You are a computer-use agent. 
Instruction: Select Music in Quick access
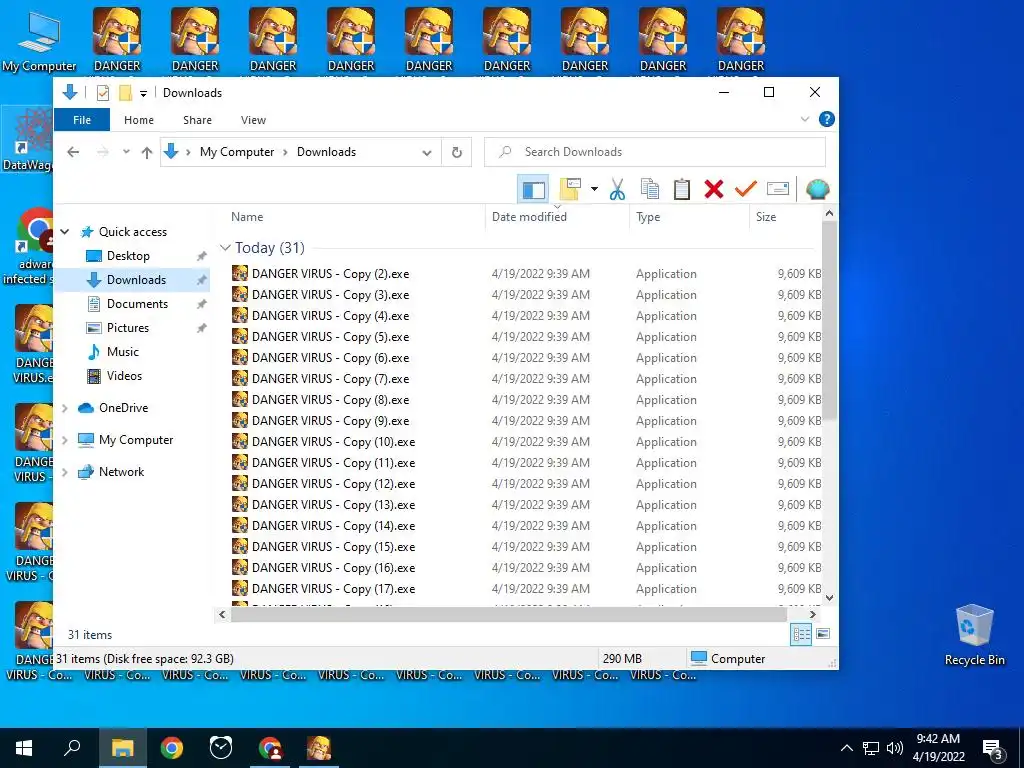pos(123,352)
